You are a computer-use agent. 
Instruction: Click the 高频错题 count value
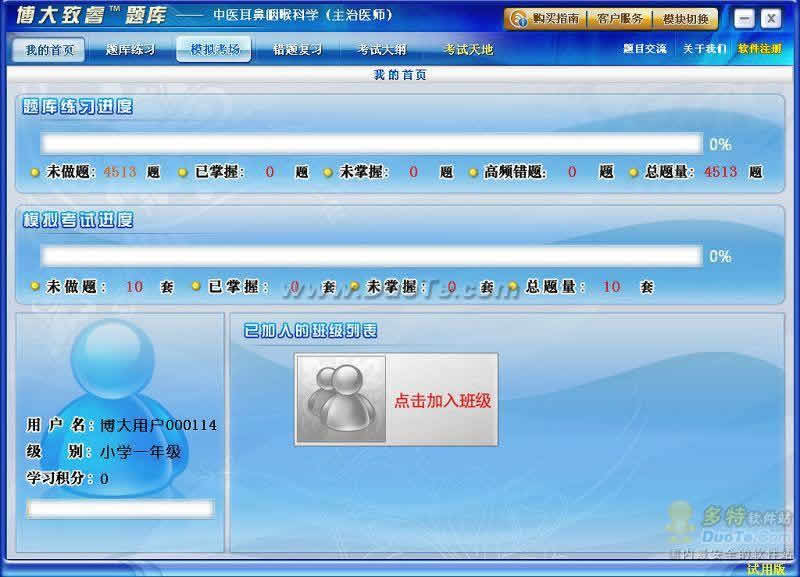(x=572, y=172)
